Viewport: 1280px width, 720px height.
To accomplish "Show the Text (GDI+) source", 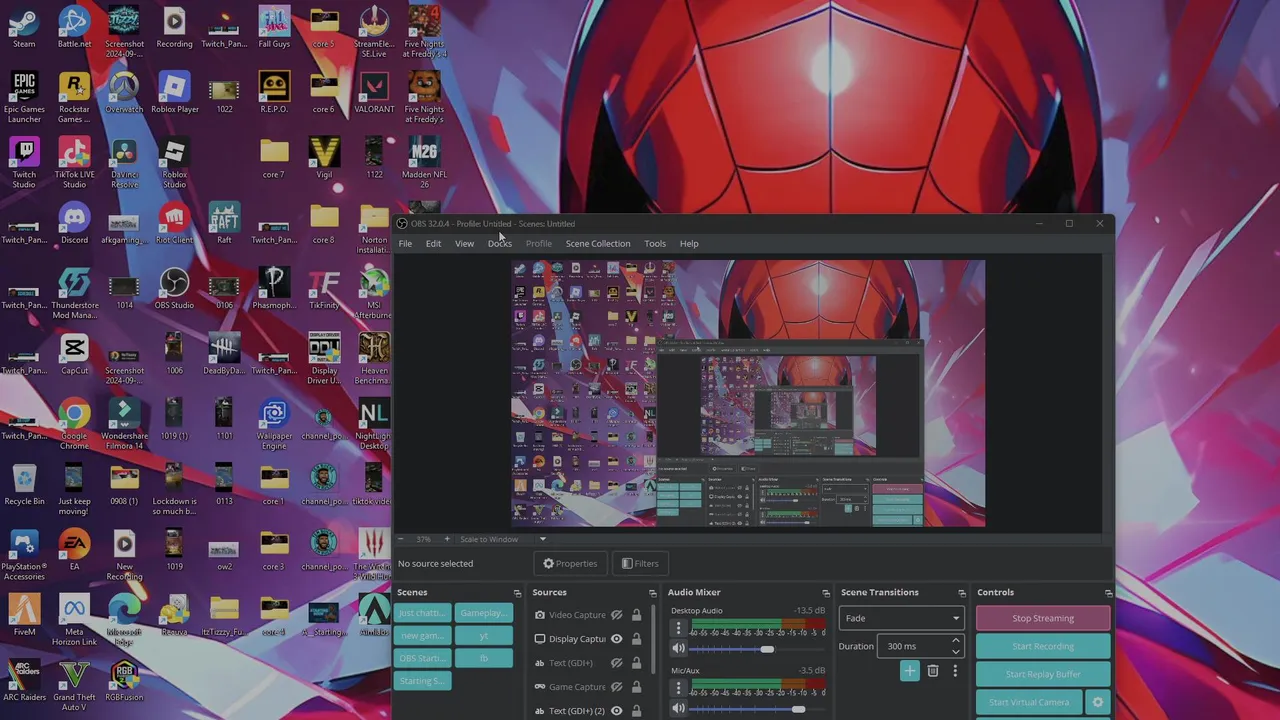I will pyautogui.click(x=616, y=663).
